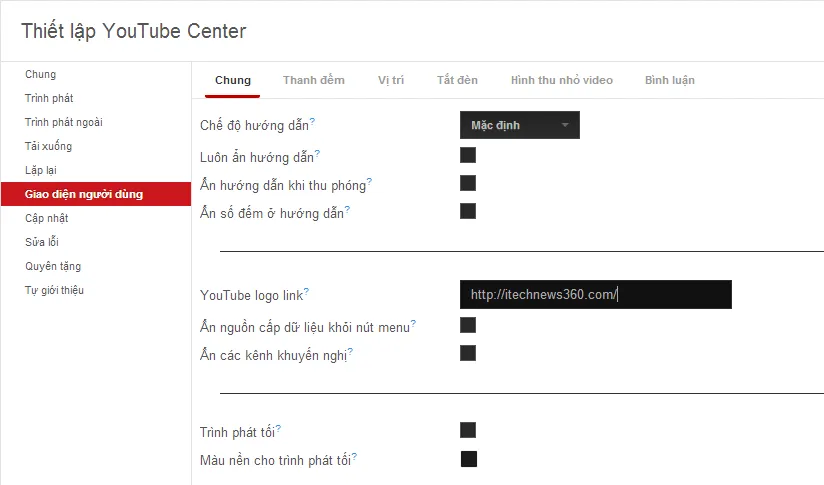
Task: Open the Tắt đèn tab
Action: [457, 80]
